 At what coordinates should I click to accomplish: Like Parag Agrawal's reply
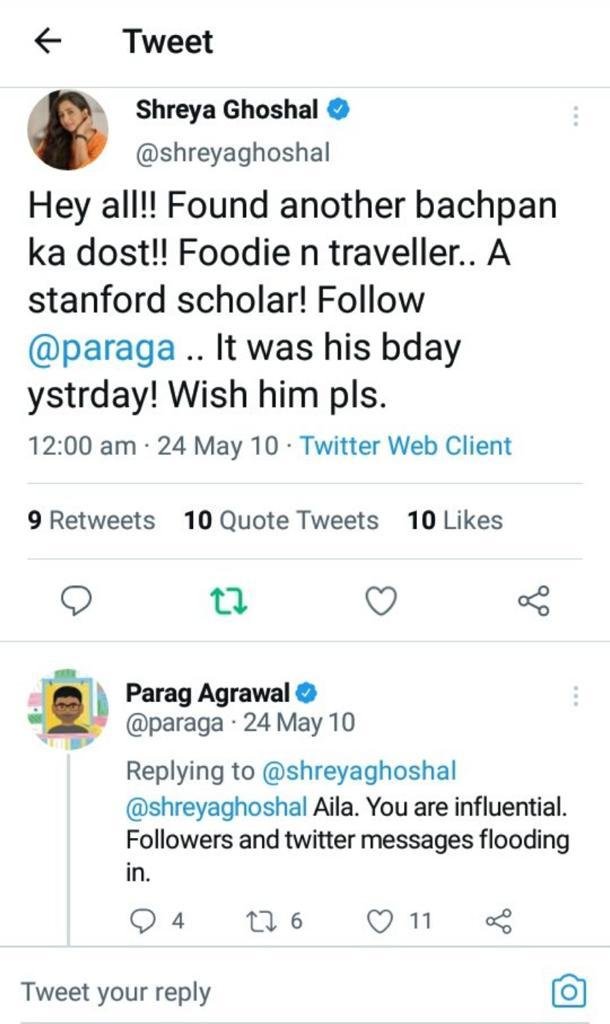click(381, 920)
